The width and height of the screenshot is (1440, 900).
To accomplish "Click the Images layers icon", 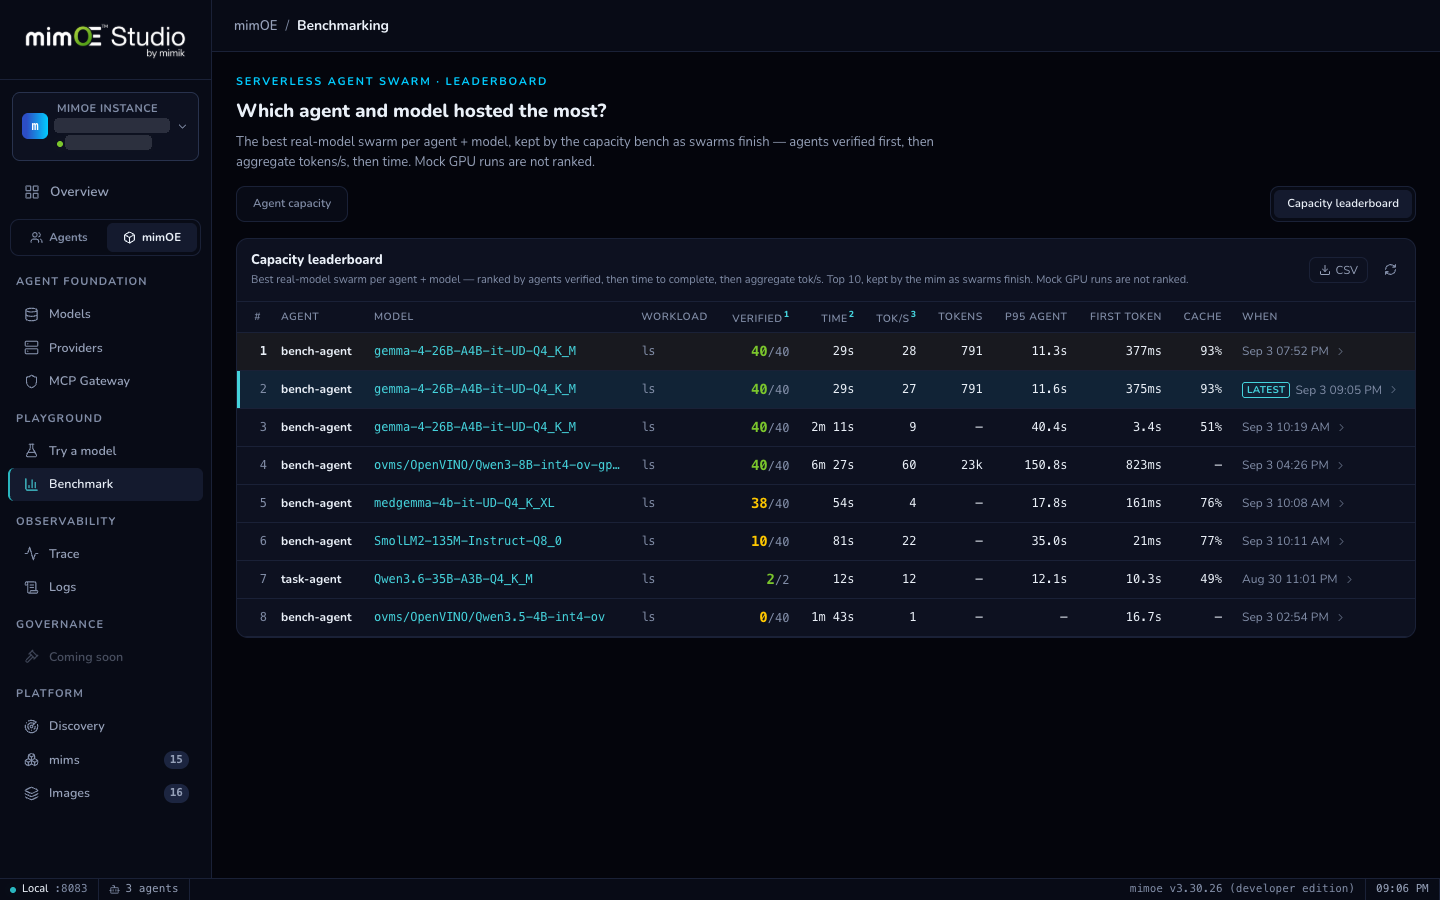I will coord(31,793).
